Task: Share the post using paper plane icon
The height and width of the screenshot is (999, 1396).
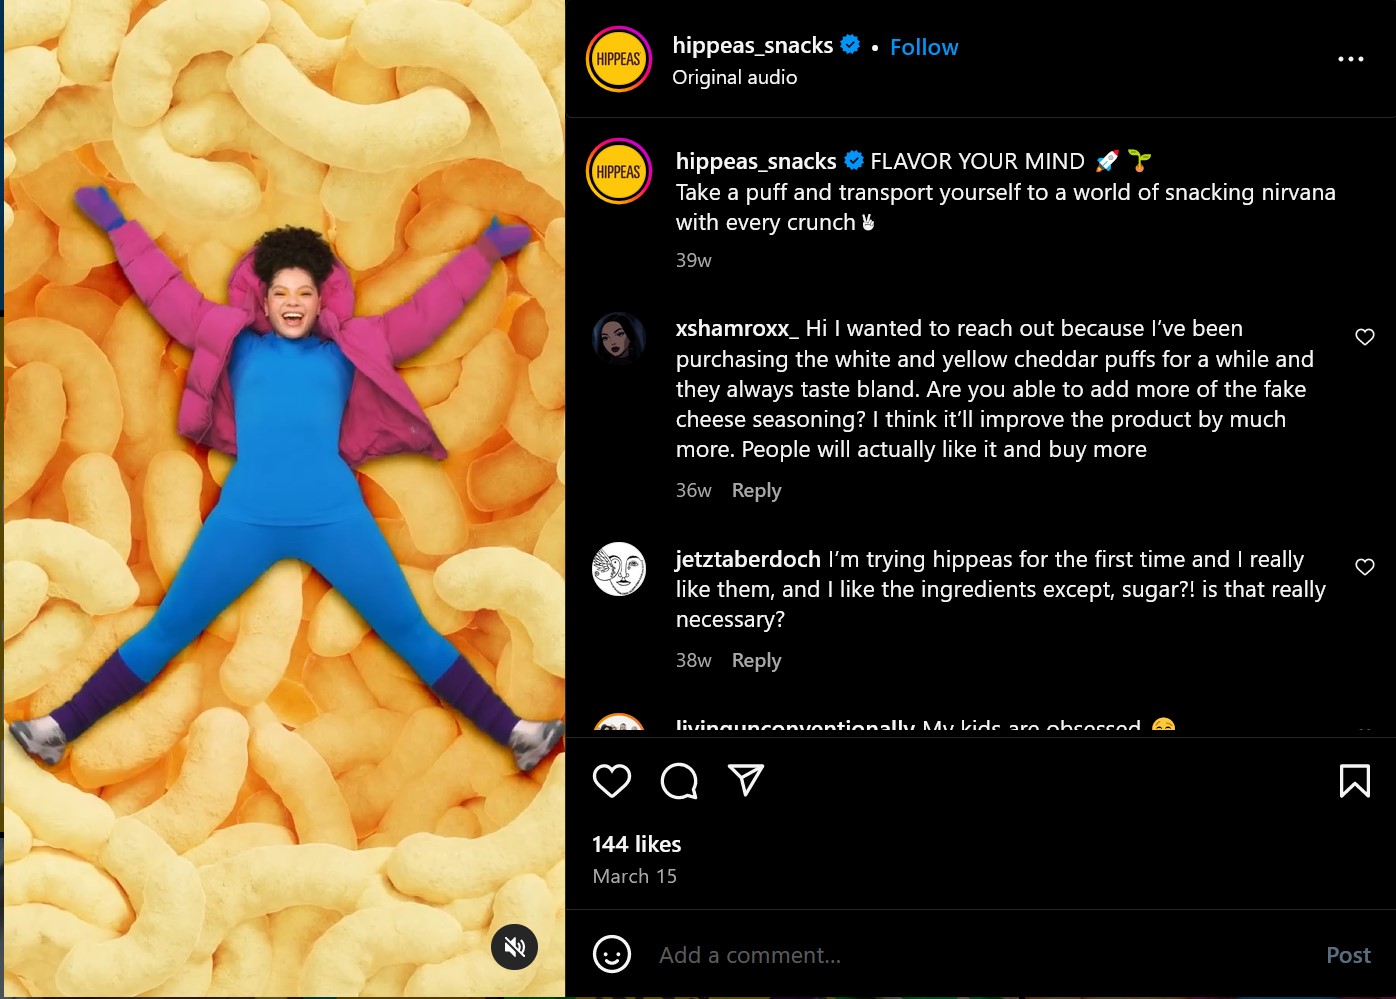Action: pos(746,780)
